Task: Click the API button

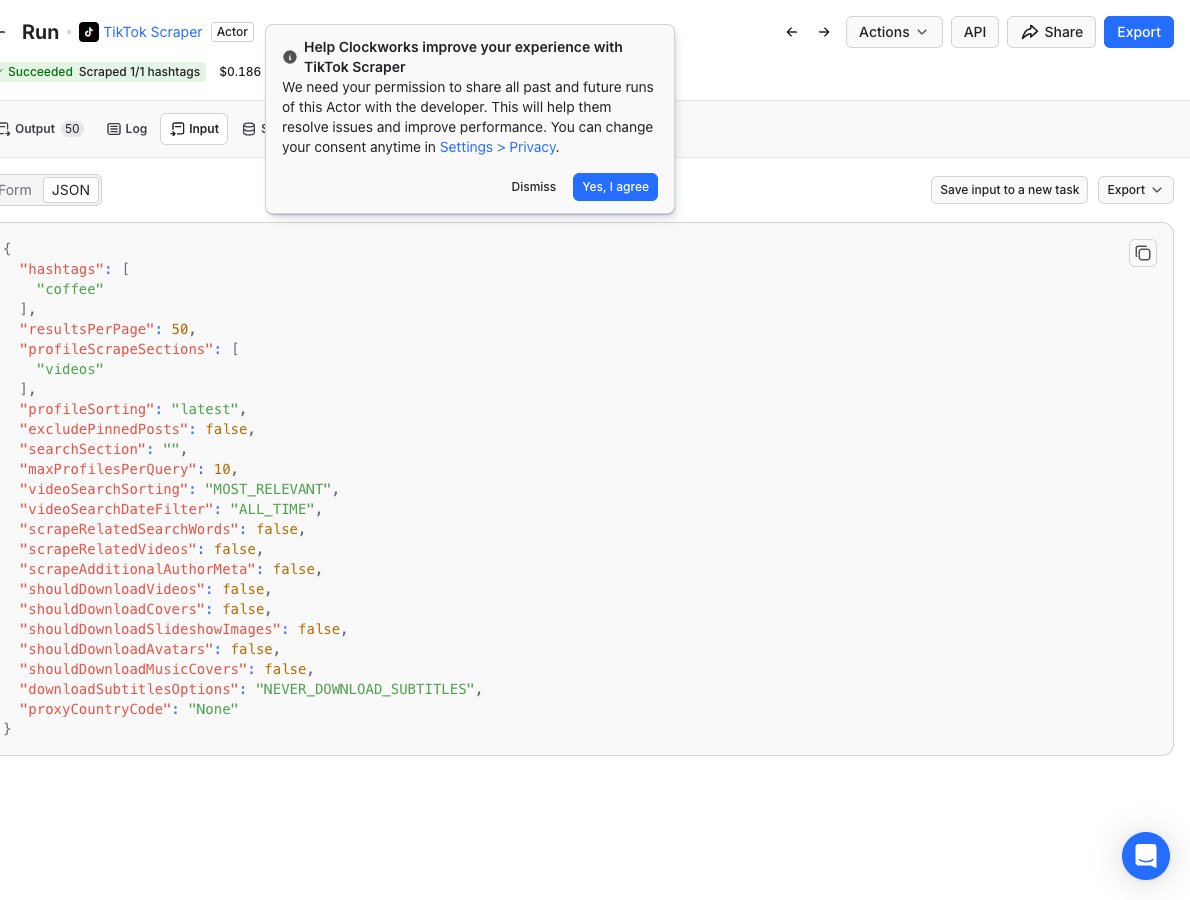Action: (974, 32)
